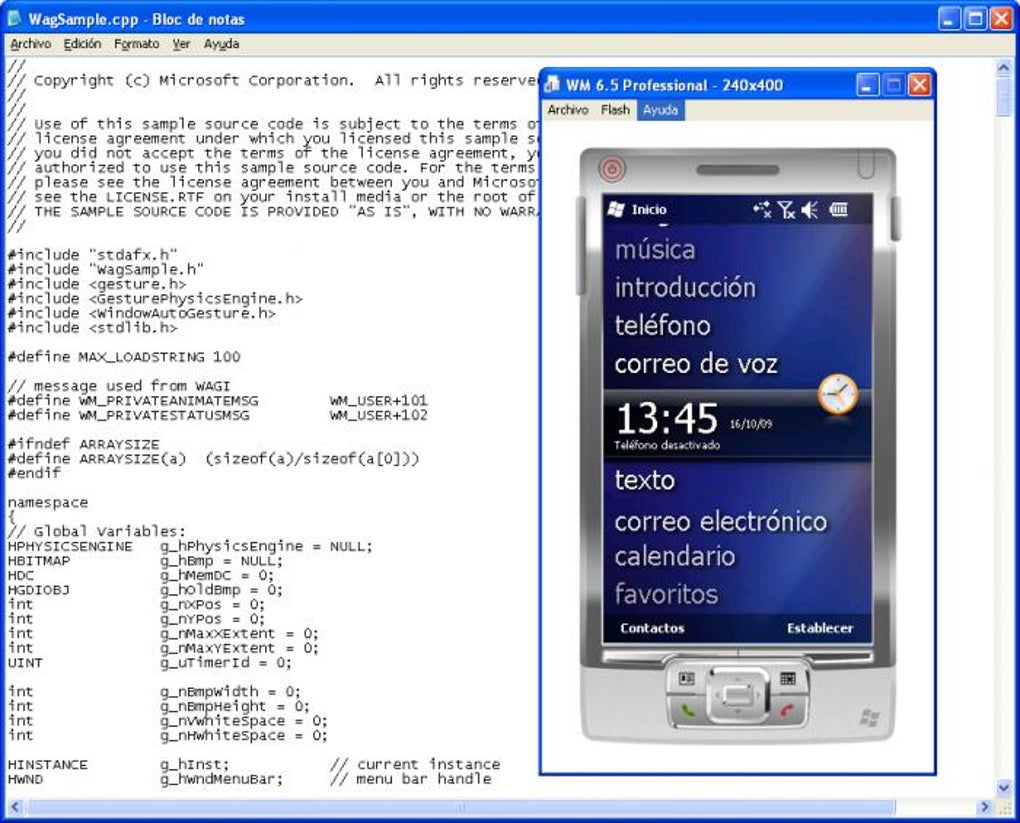Click the Notepad vertical scrollbar thumb
The height and width of the screenshot is (823, 1020).
click(1004, 96)
